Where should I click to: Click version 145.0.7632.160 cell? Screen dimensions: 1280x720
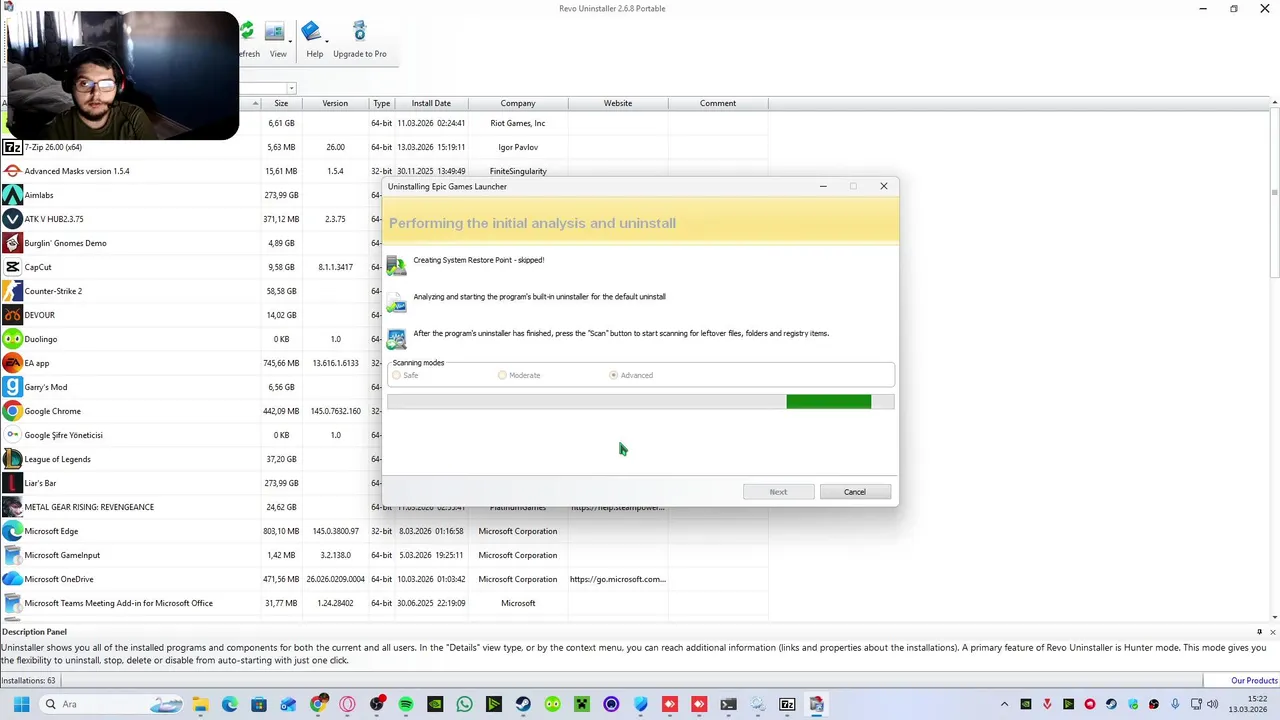336,411
